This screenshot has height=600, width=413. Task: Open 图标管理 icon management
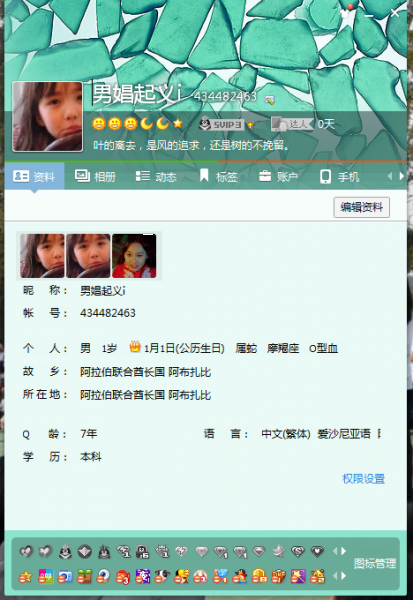point(375,563)
